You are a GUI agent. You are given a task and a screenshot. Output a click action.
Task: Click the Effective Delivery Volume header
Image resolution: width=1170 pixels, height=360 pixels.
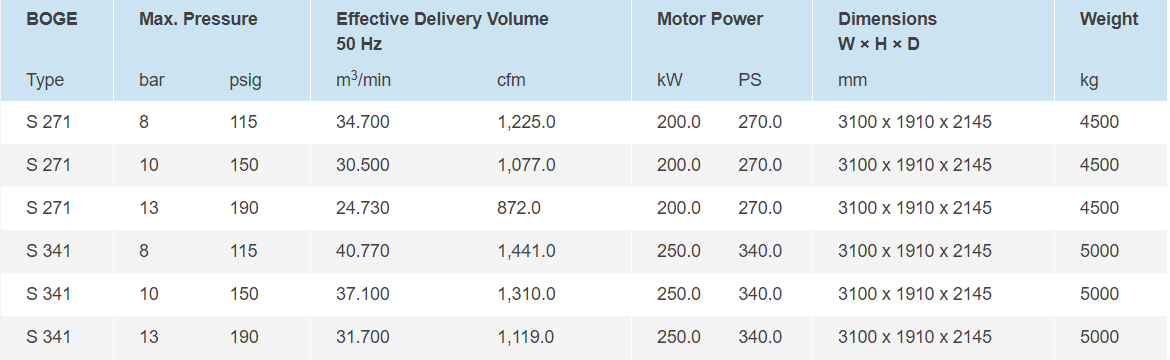[x=442, y=19]
